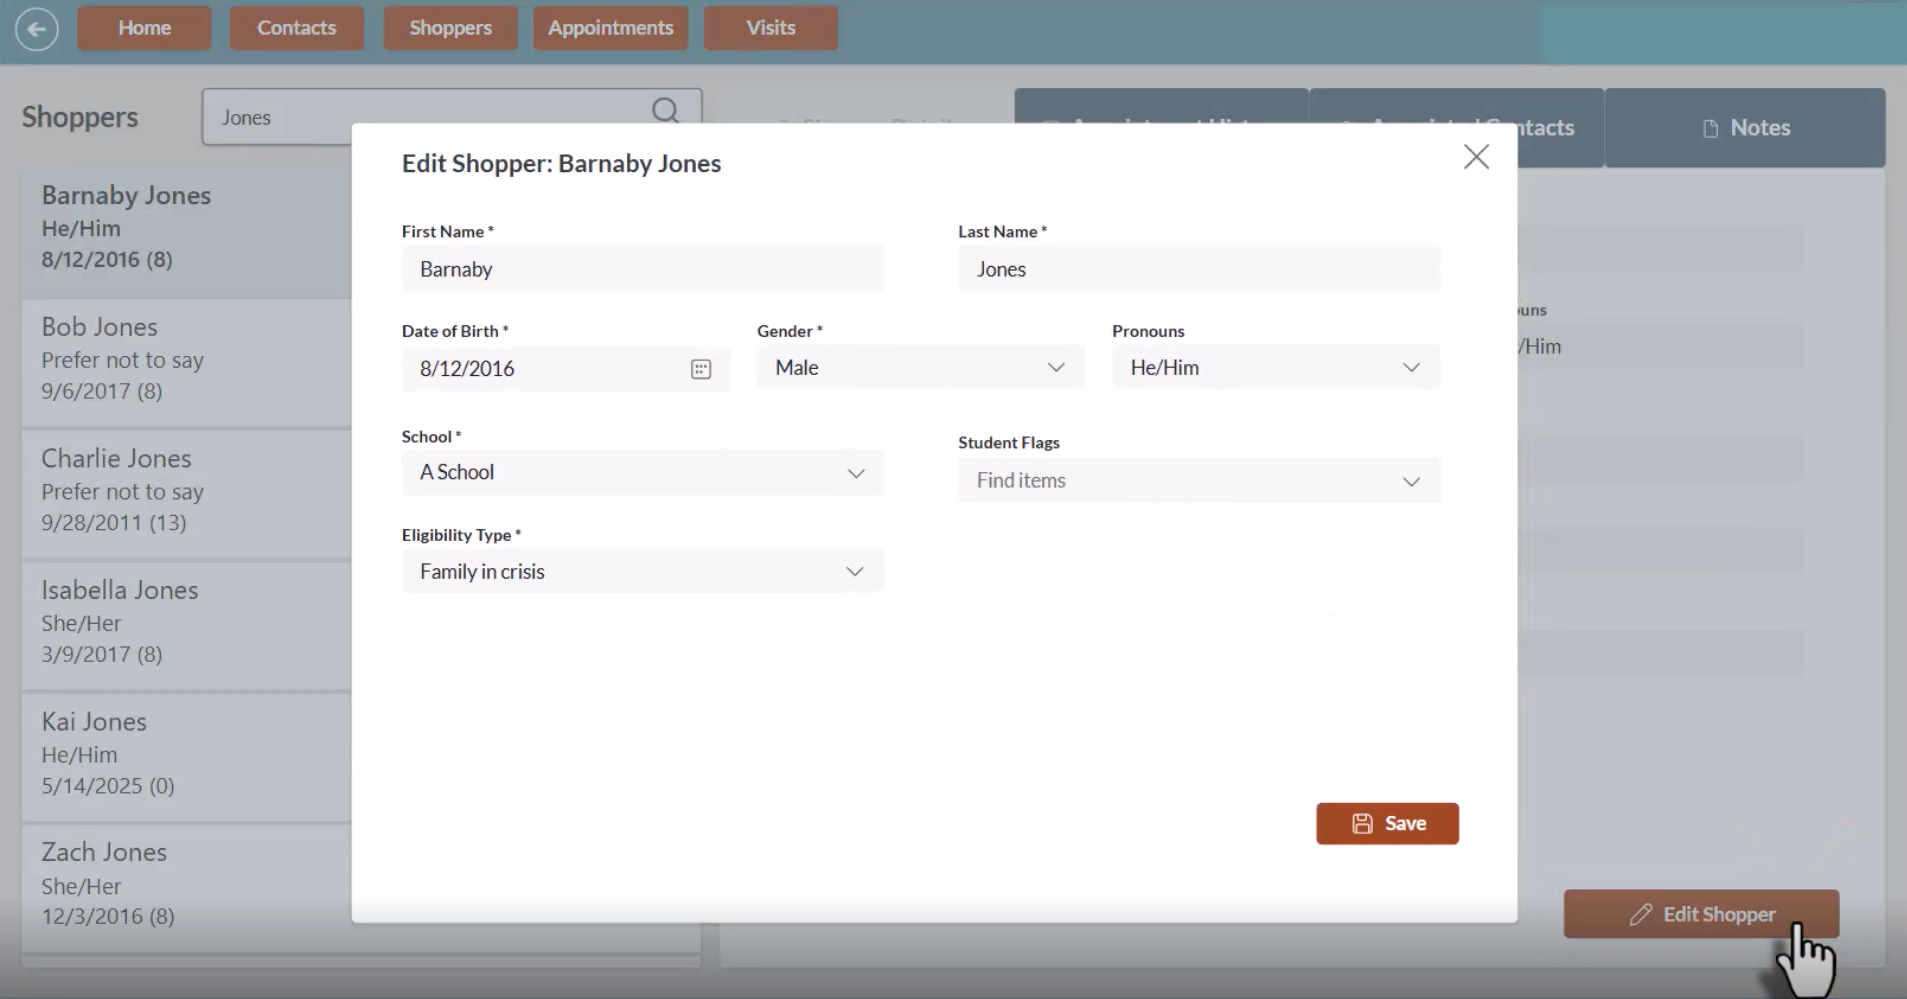Click the floppy disk icon on Save button
Image resolution: width=1907 pixels, height=999 pixels.
point(1363,823)
